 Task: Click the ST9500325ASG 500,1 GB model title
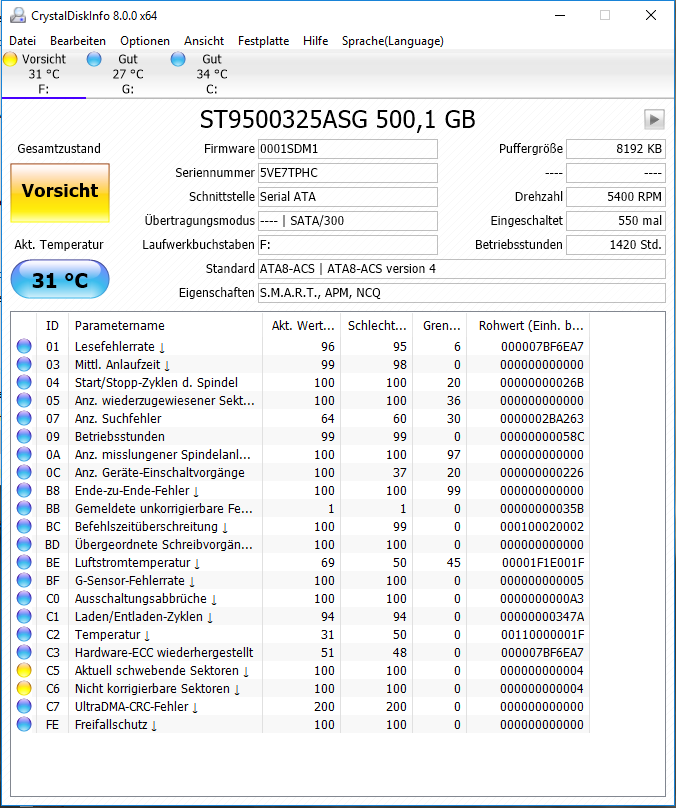click(337, 120)
